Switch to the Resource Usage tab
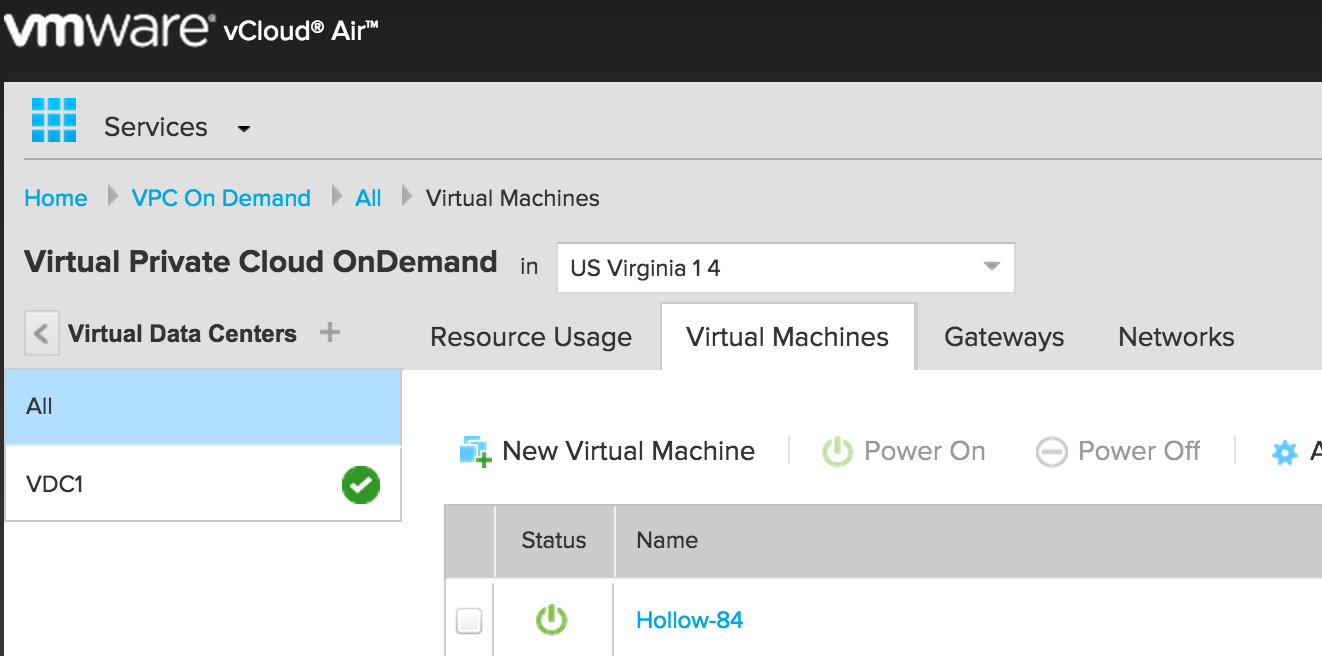This screenshot has width=1322, height=656. 530,338
